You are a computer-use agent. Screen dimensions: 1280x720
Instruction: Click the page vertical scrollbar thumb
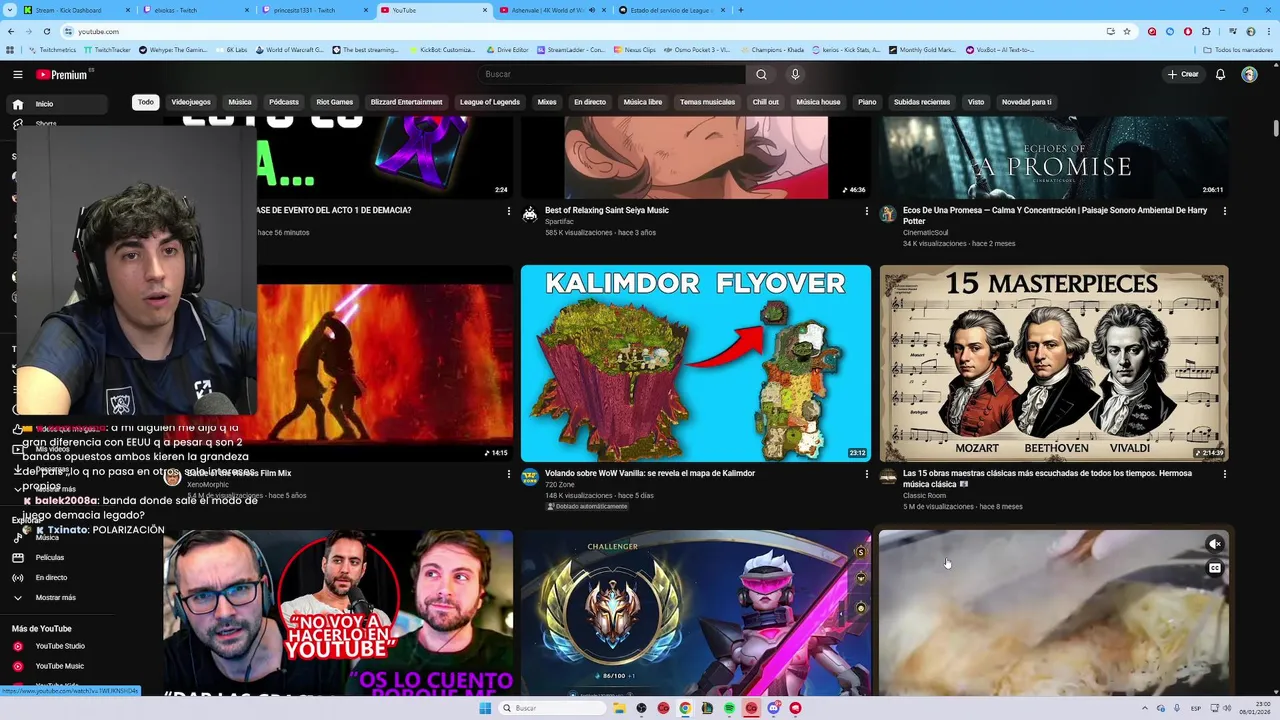(x=1275, y=129)
